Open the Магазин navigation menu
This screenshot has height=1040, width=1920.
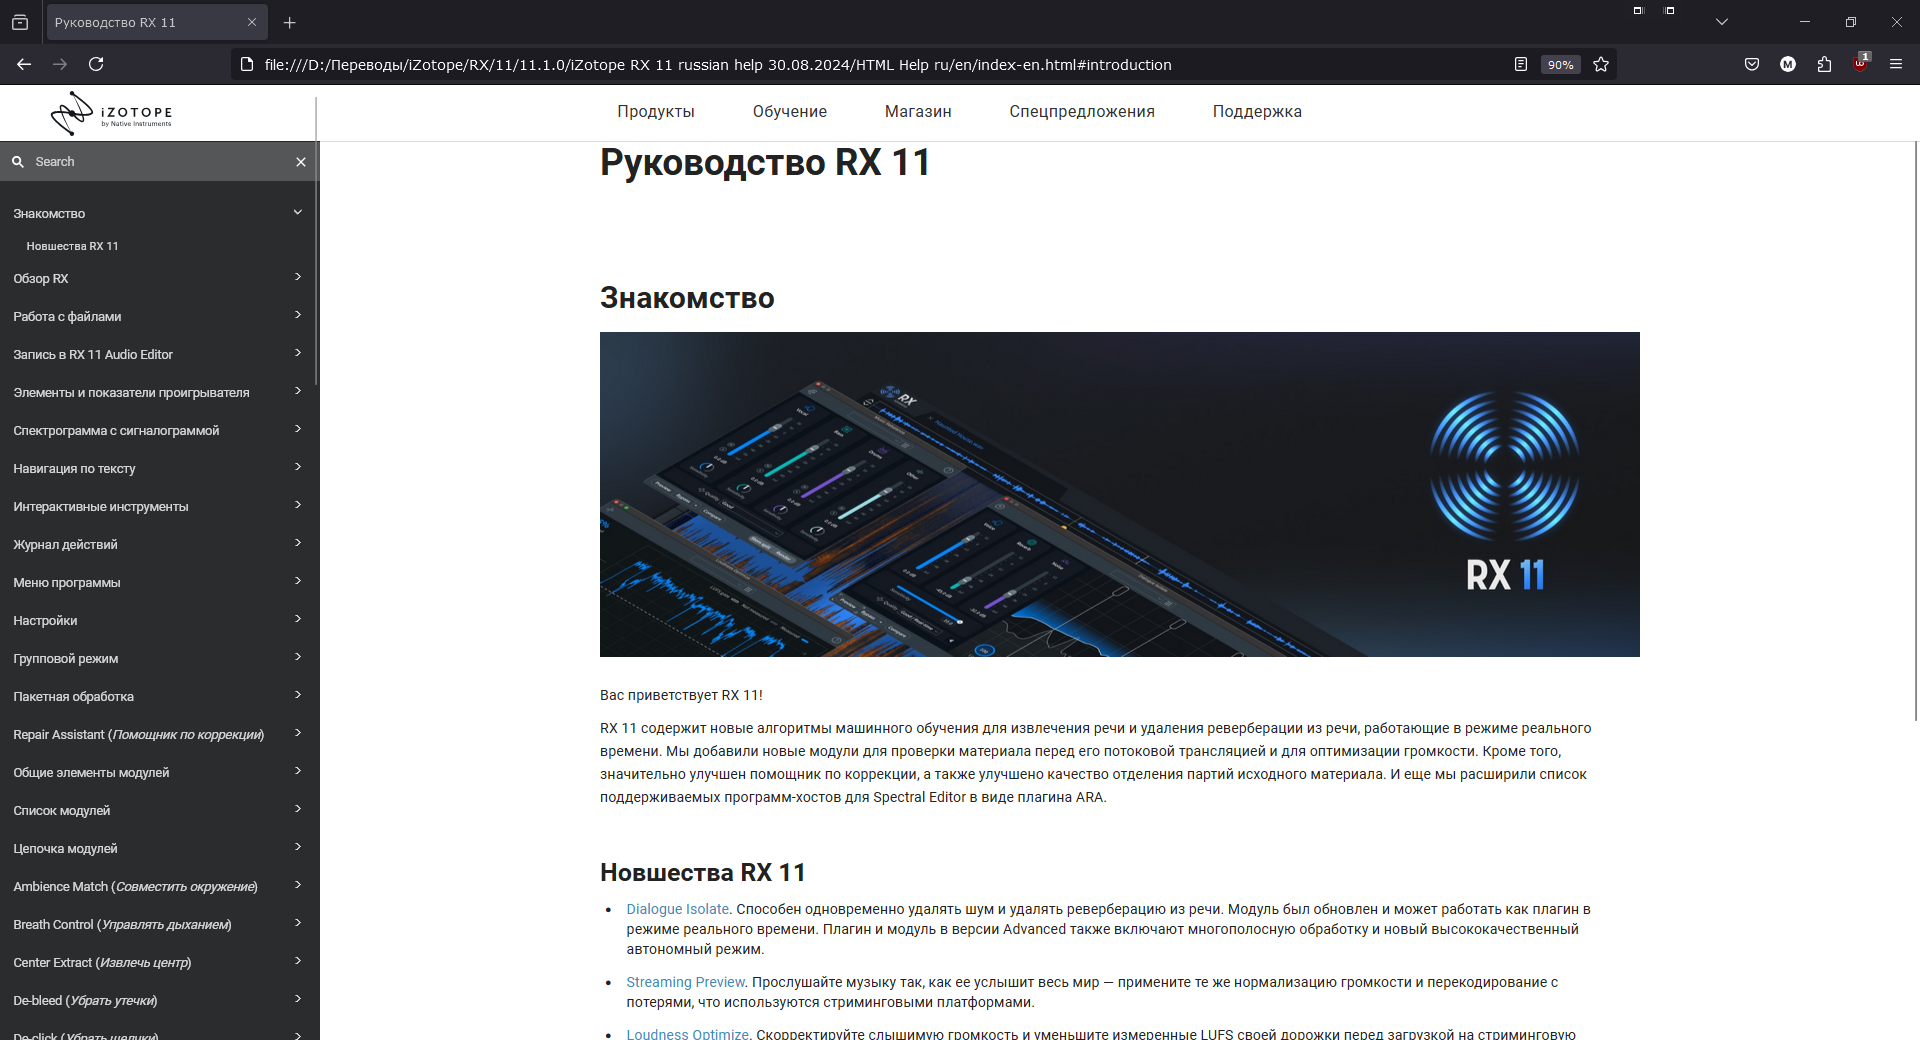pyautogui.click(x=918, y=112)
